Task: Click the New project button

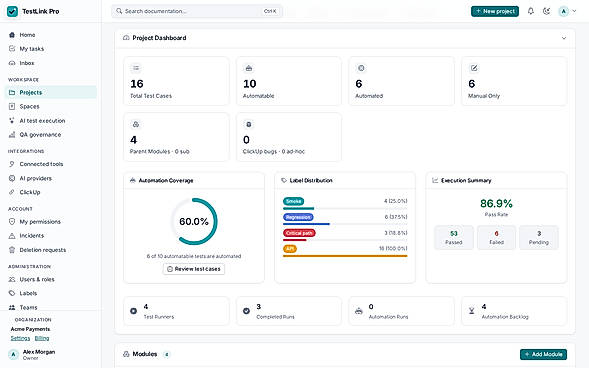Action: (495, 11)
